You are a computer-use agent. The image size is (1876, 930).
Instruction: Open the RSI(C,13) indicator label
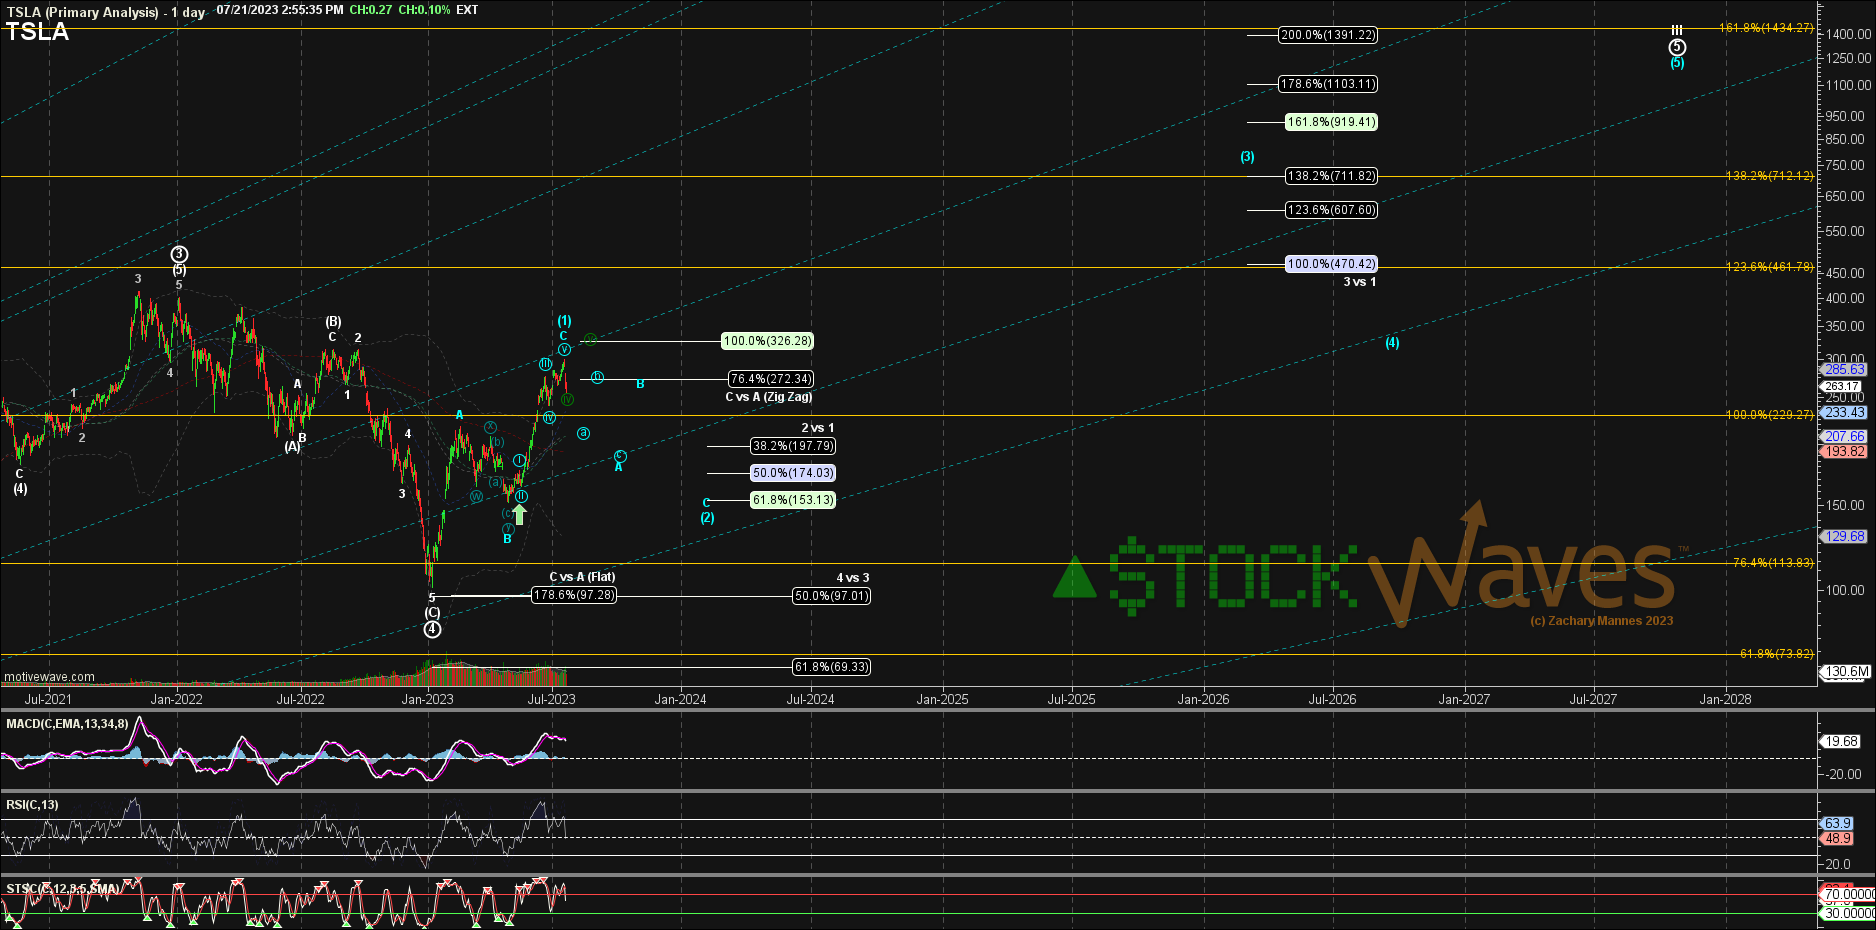[32, 805]
